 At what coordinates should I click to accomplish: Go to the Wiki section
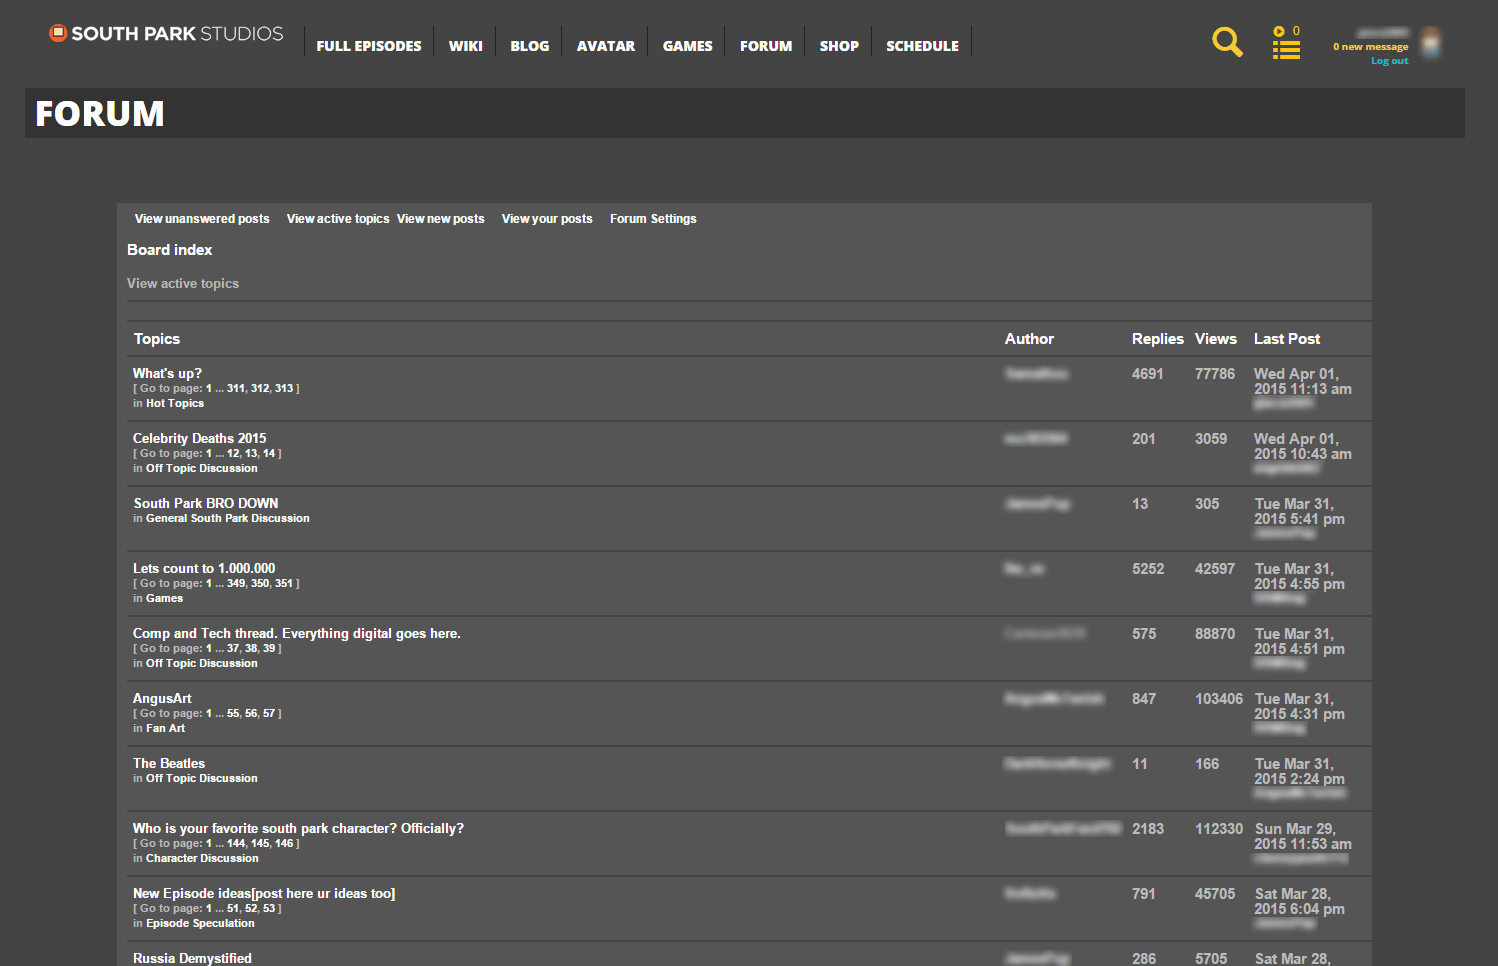pos(466,46)
